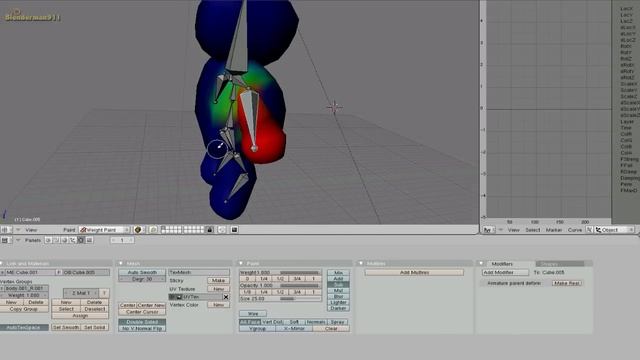Adjust the brush Size slider
This screenshot has width=640, height=360.
(280, 299)
